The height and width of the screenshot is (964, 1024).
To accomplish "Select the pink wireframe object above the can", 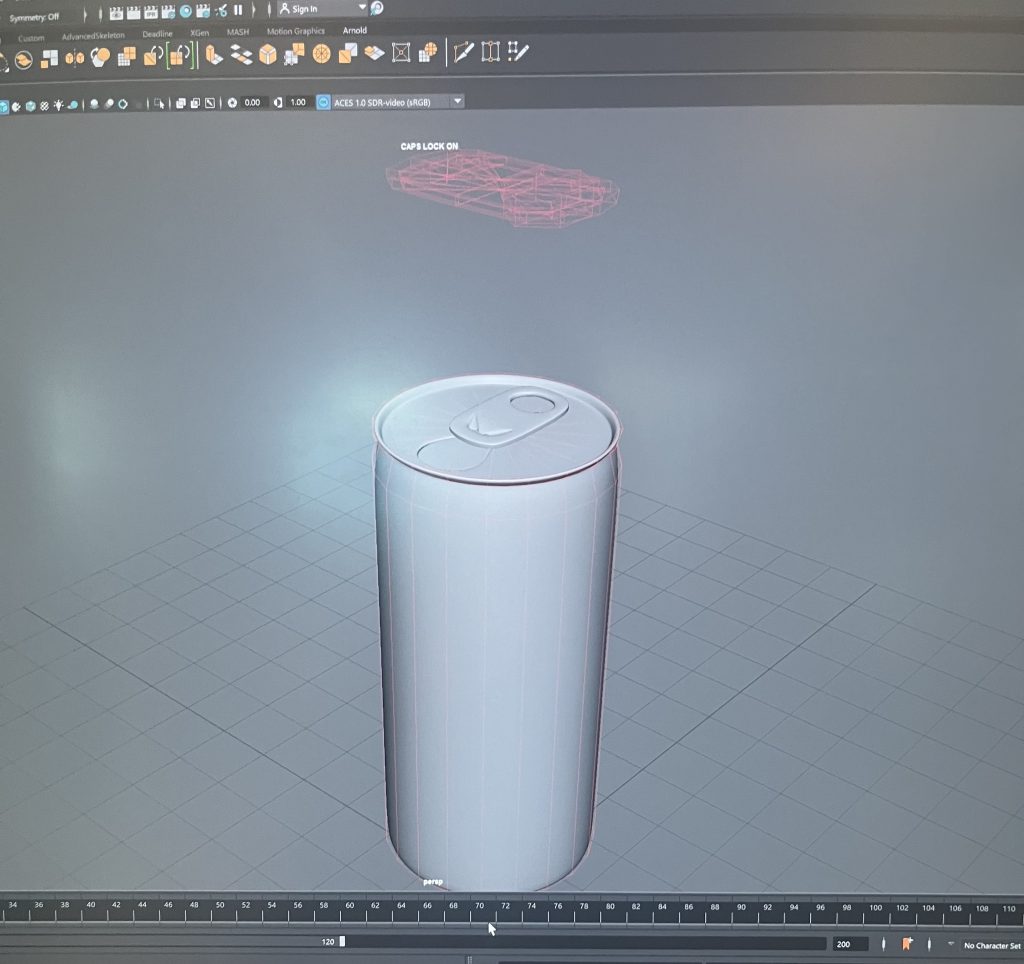I will coord(502,188).
